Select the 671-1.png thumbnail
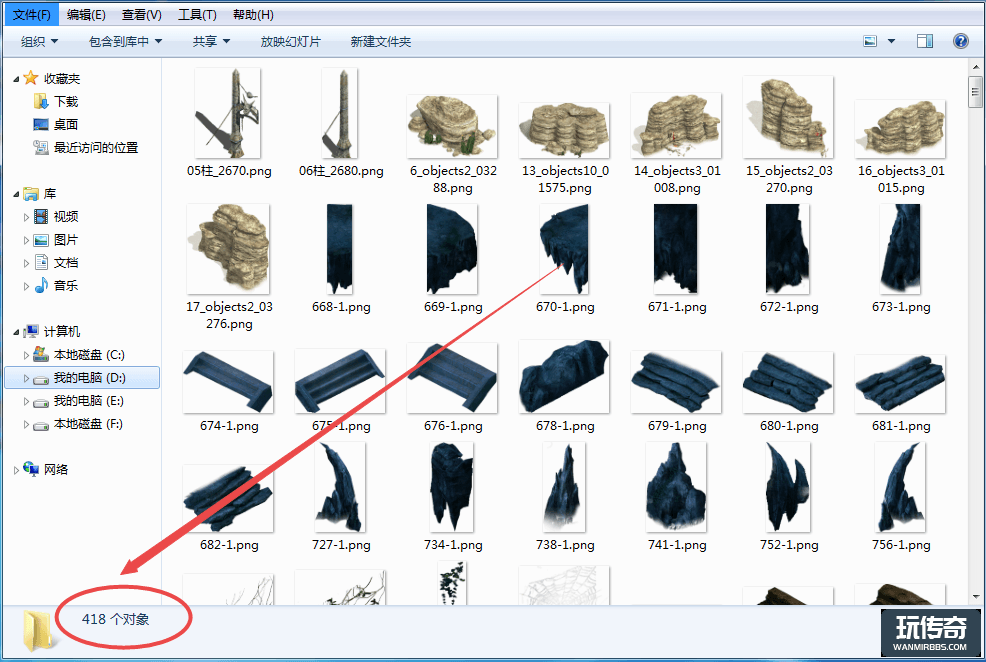This screenshot has width=986, height=662. point(677,249)
